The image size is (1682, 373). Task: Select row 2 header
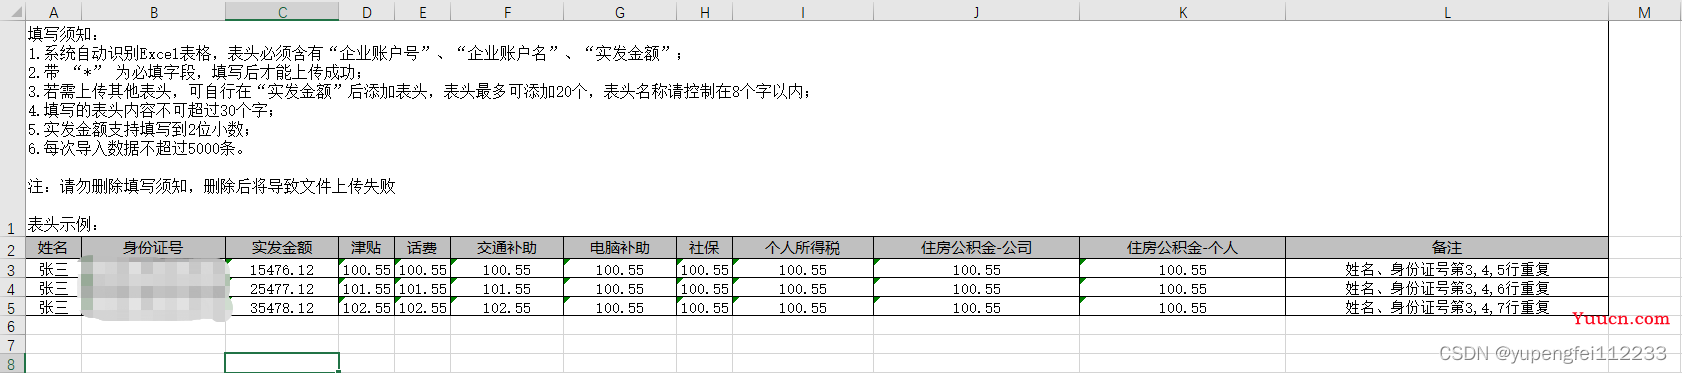pyautogui.click(x=12, y=248)
